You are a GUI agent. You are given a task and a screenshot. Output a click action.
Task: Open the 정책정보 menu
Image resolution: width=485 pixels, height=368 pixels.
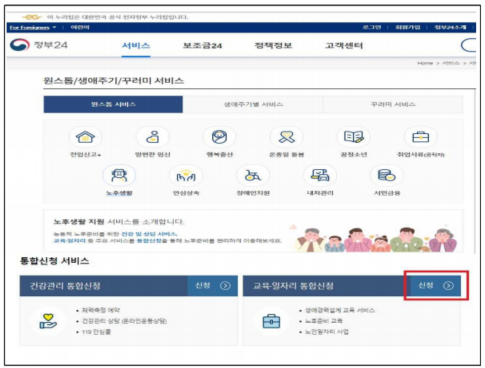273,45
